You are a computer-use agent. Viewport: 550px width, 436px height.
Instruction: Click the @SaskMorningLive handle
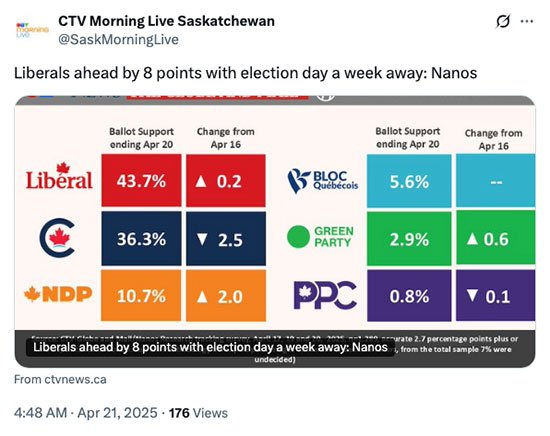pyautogui.click(x=118, y=39)
